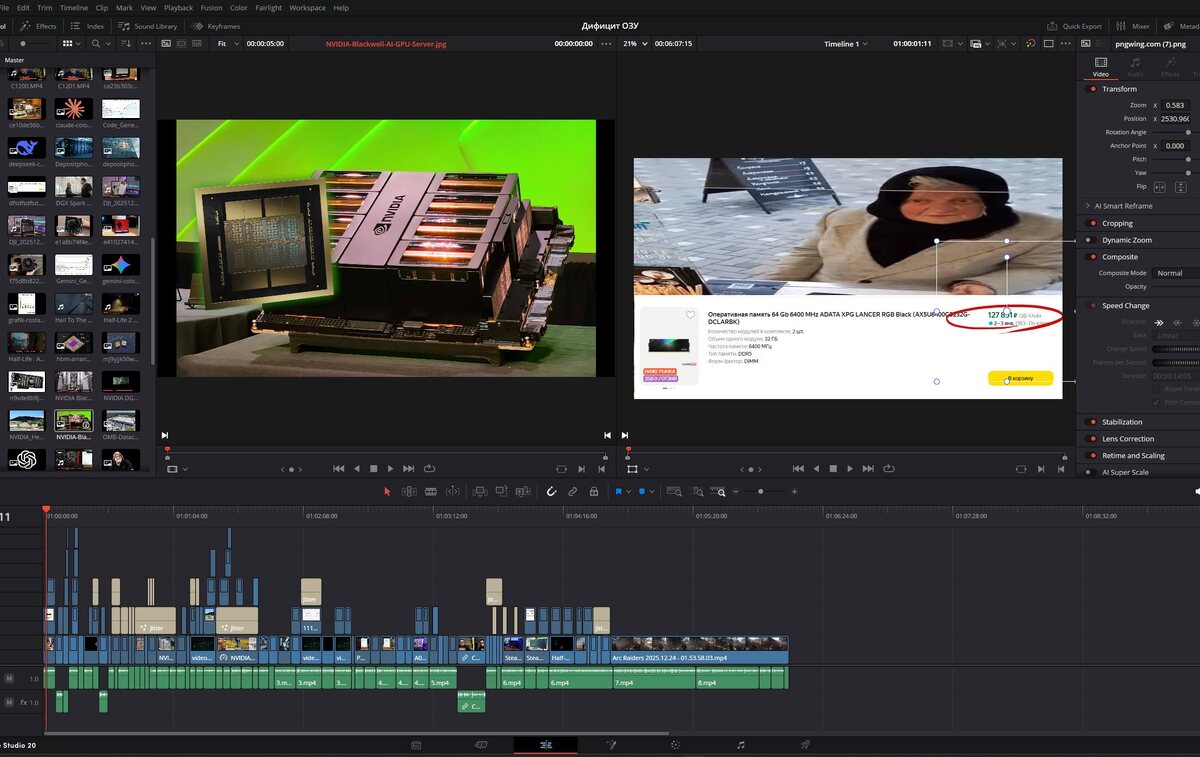Screen dimensions: 1200x757
Task: Toggle timeline snapping magnet icon
Action: tap(550, 491)
